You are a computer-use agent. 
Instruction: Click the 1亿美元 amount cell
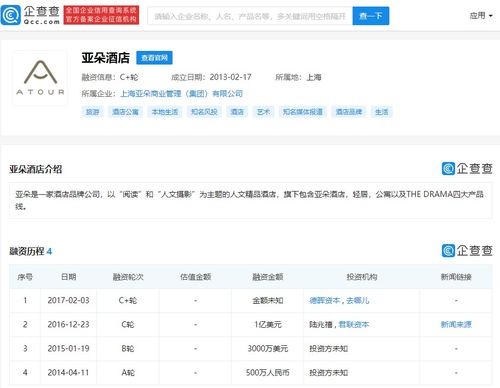268,325
